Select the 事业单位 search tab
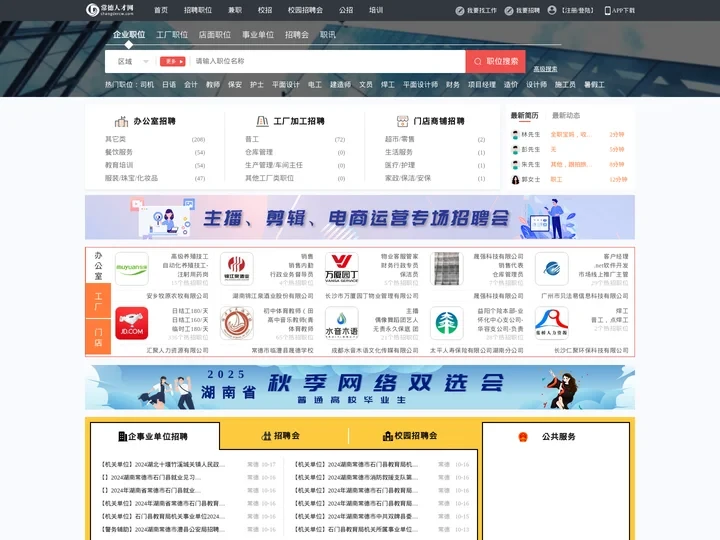 point(258,34)
